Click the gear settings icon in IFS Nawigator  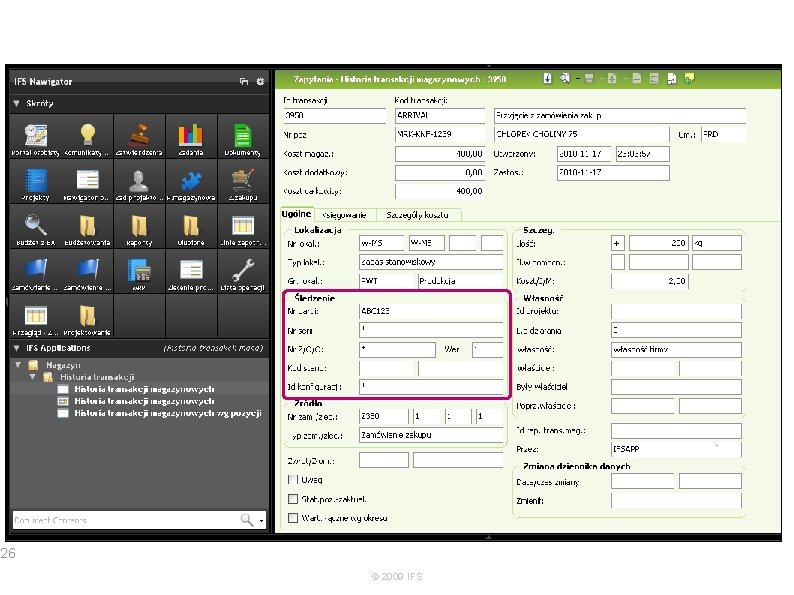pyautogui.click(x=260, y=81)
